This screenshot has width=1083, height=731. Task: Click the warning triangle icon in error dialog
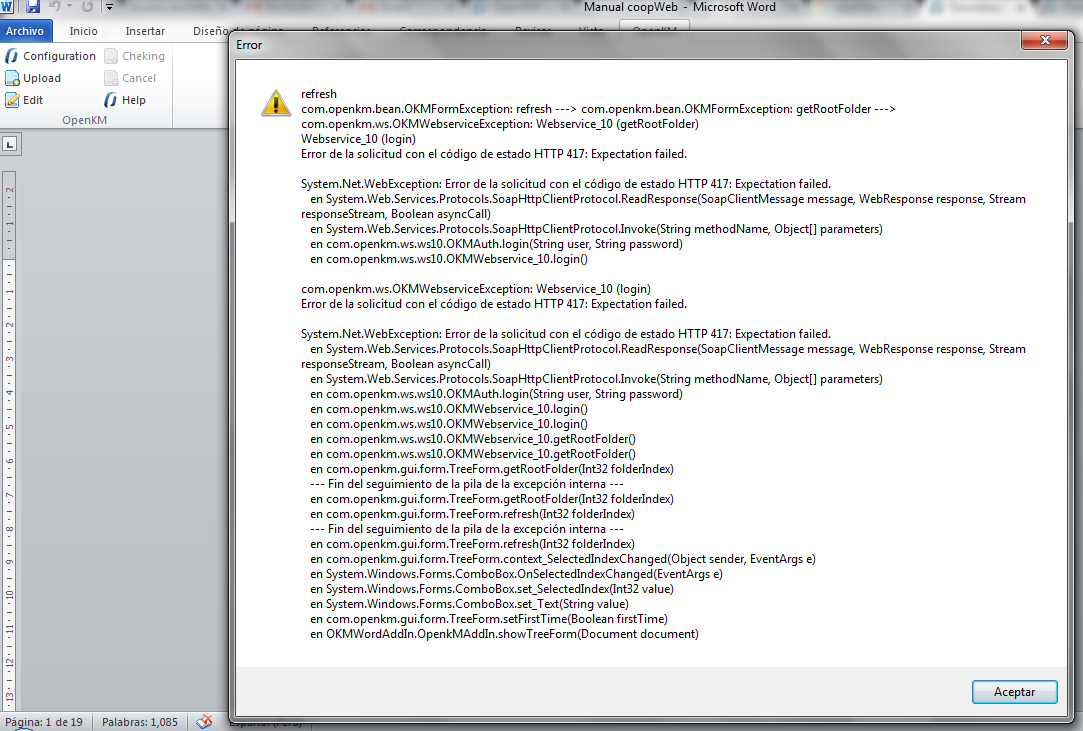pyautogui.click(x=275, y=103)
